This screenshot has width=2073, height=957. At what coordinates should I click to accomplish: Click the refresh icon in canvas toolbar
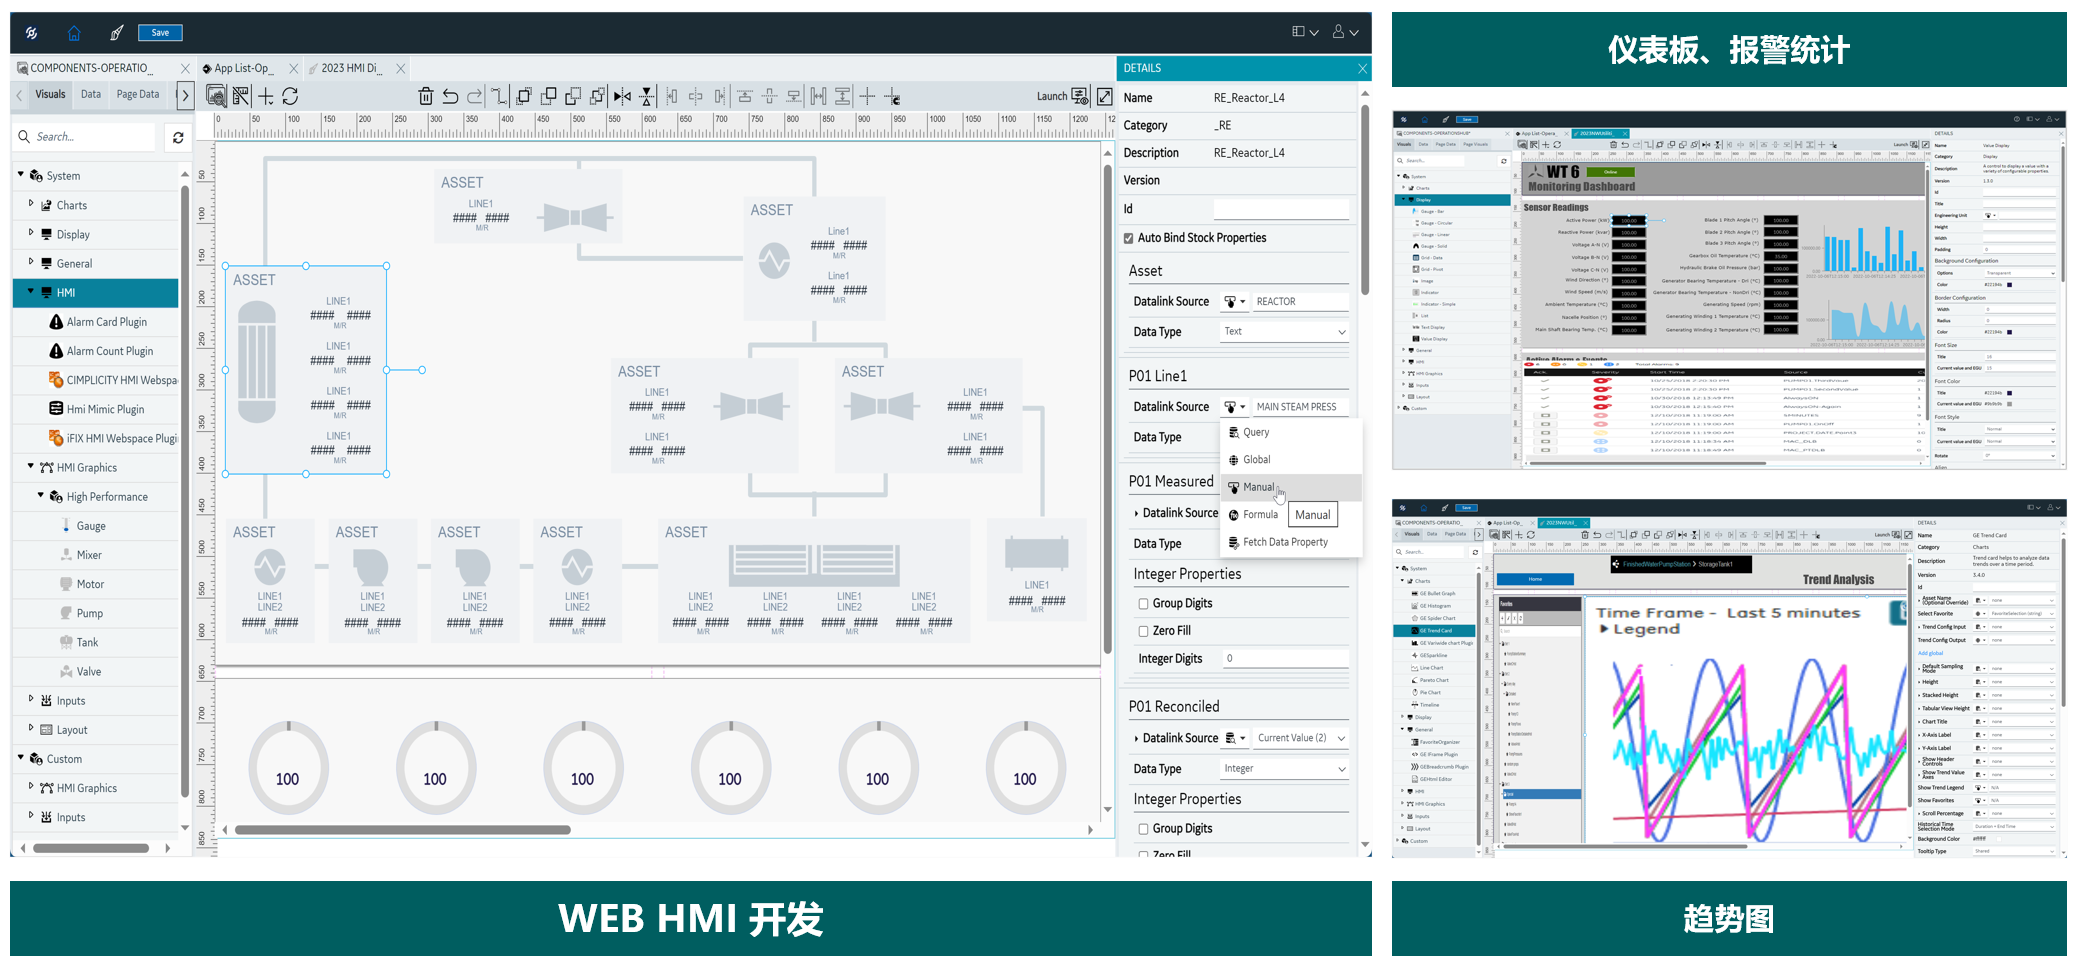pos(290,97)
